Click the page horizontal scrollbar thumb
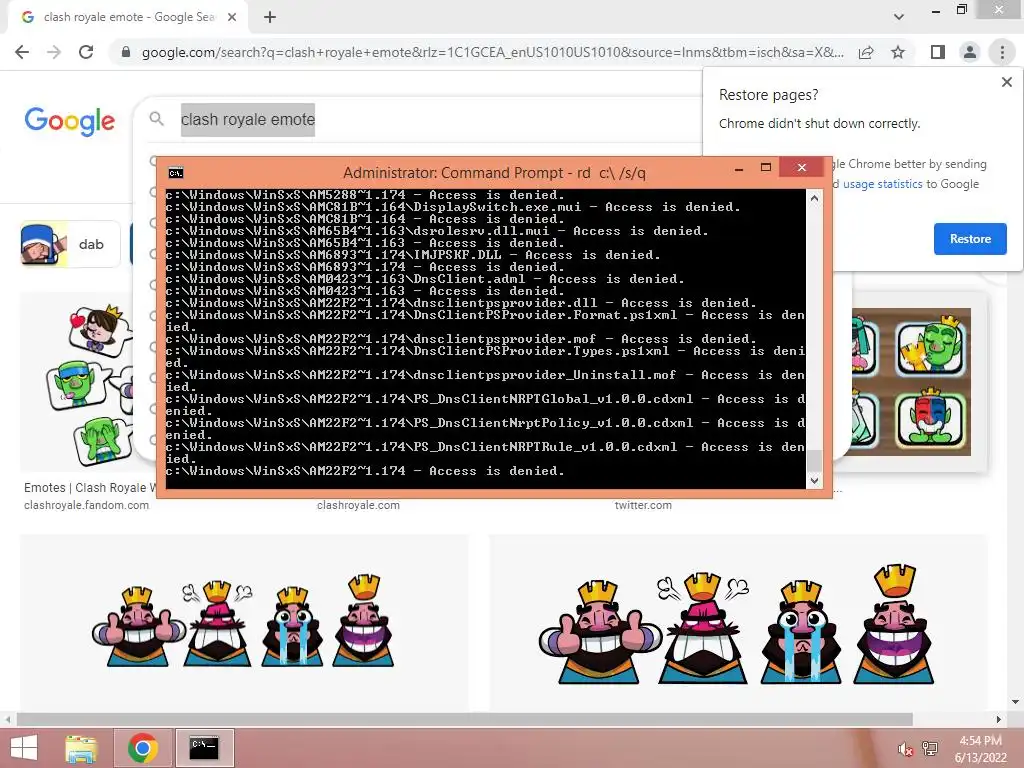This screenshot has width=1024, height=768. coord(464,720)
